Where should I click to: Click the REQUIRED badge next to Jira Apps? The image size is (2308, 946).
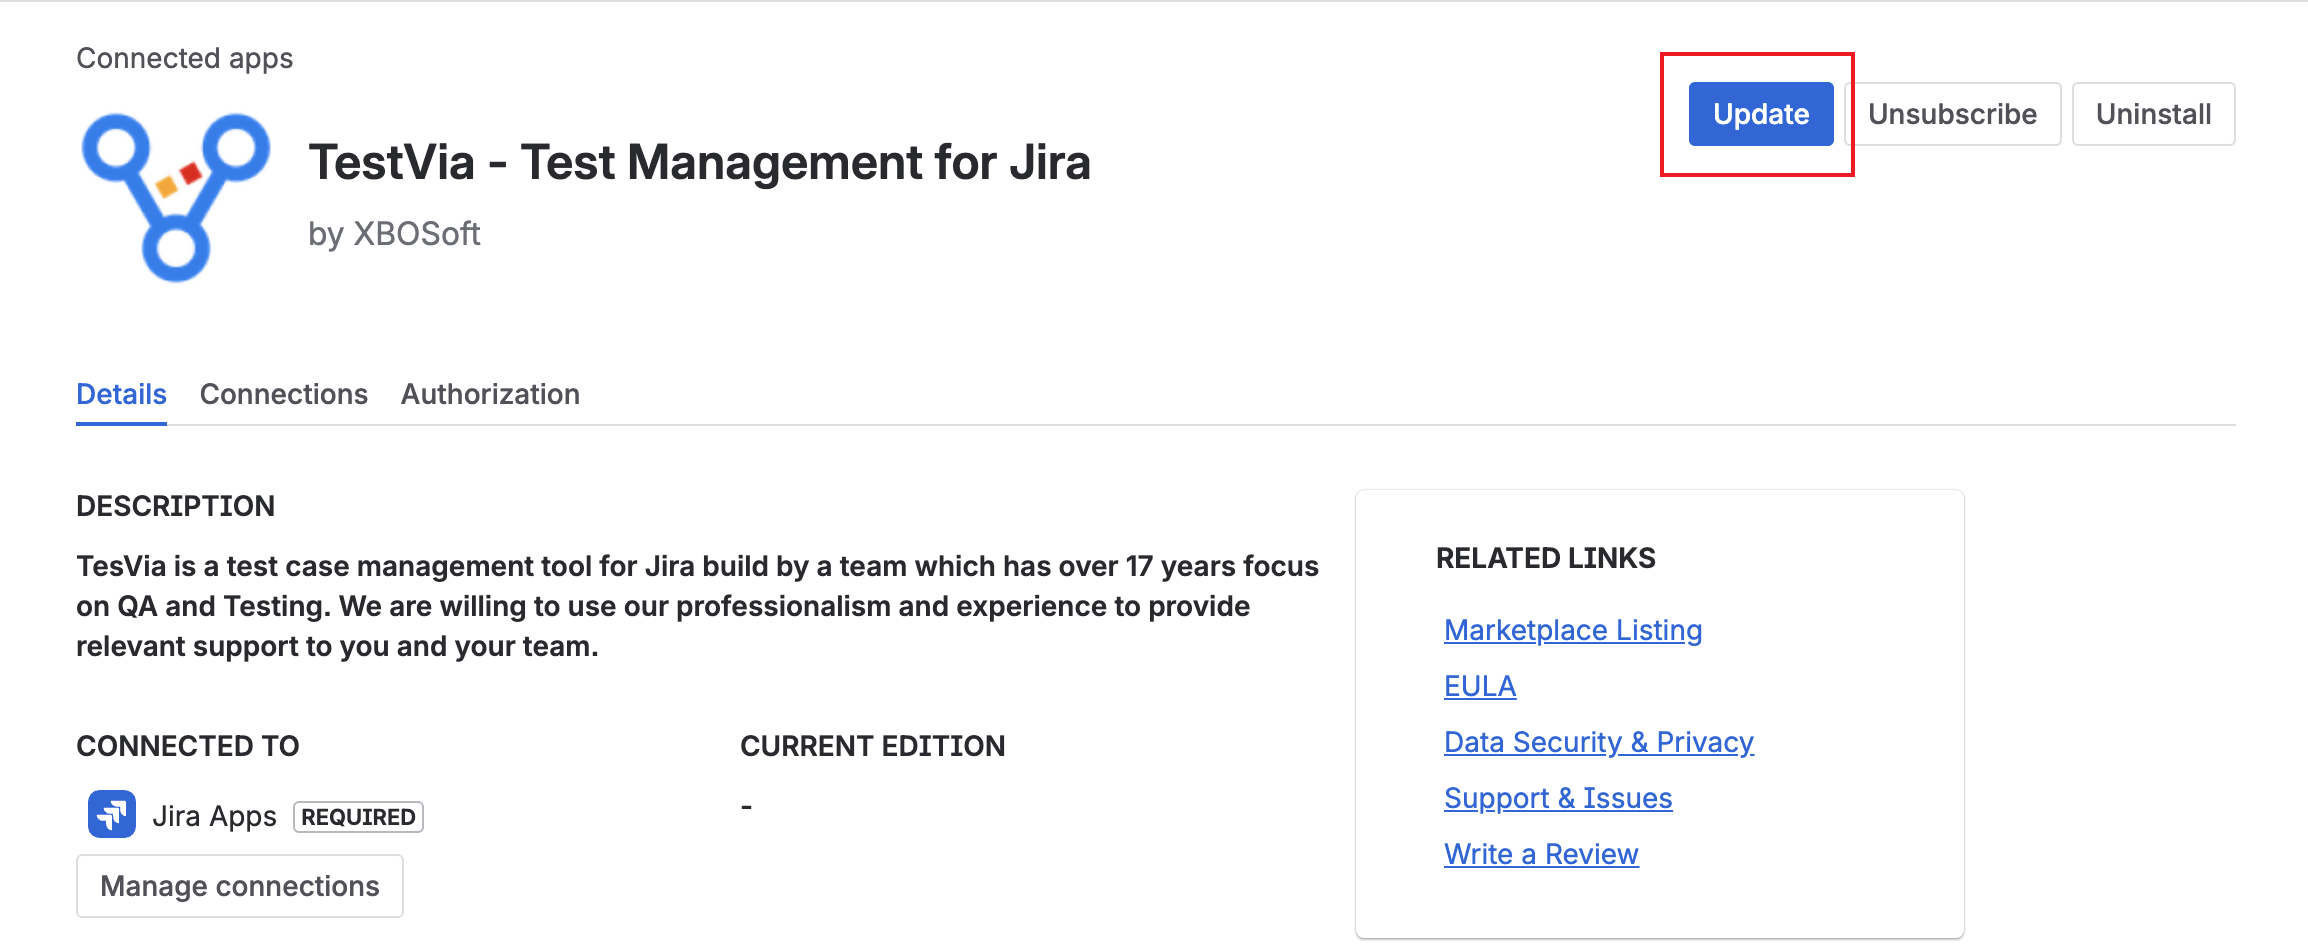(358, 817)
